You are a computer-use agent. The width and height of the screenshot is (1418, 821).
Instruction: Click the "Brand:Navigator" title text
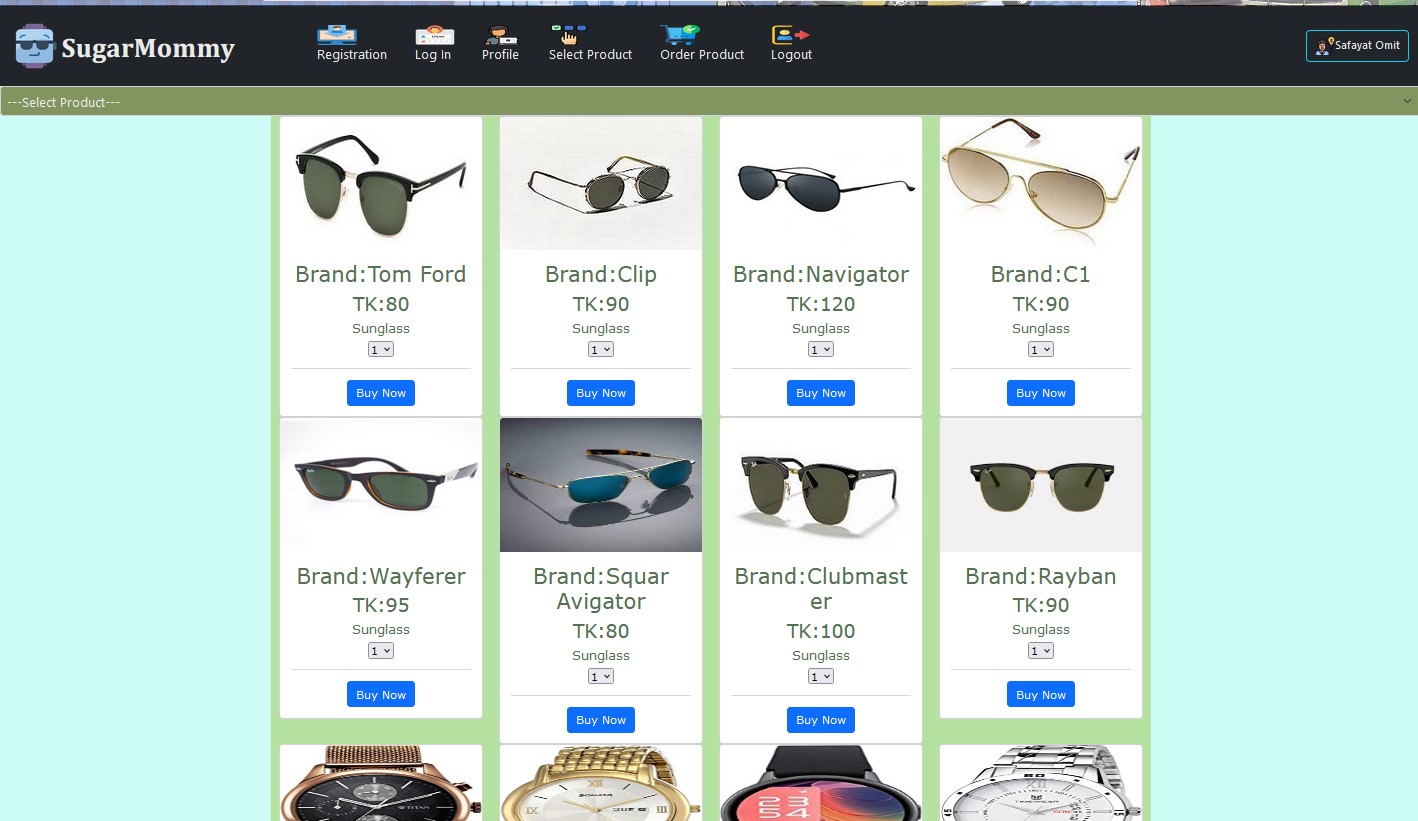point(821,274)
